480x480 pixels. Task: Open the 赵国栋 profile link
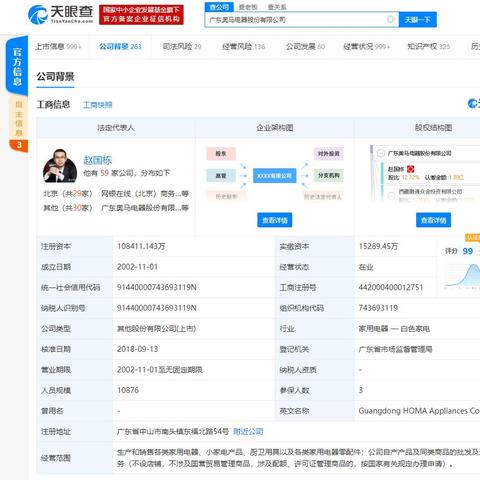(x=98, y=160)
